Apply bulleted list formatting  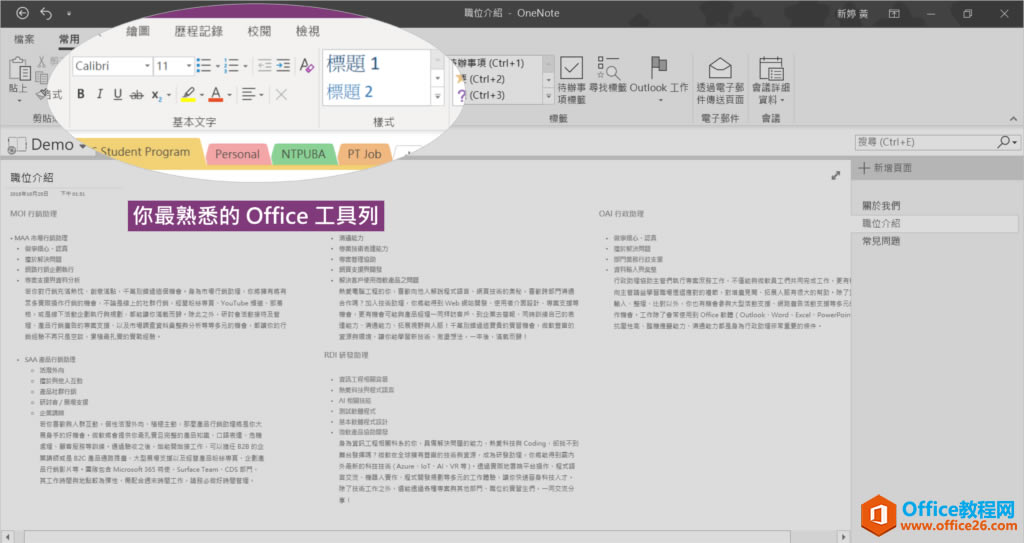(204, 65)
